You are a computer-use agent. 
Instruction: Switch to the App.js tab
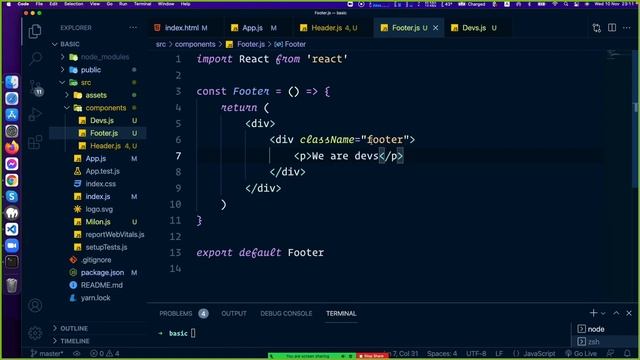(253, 28)
